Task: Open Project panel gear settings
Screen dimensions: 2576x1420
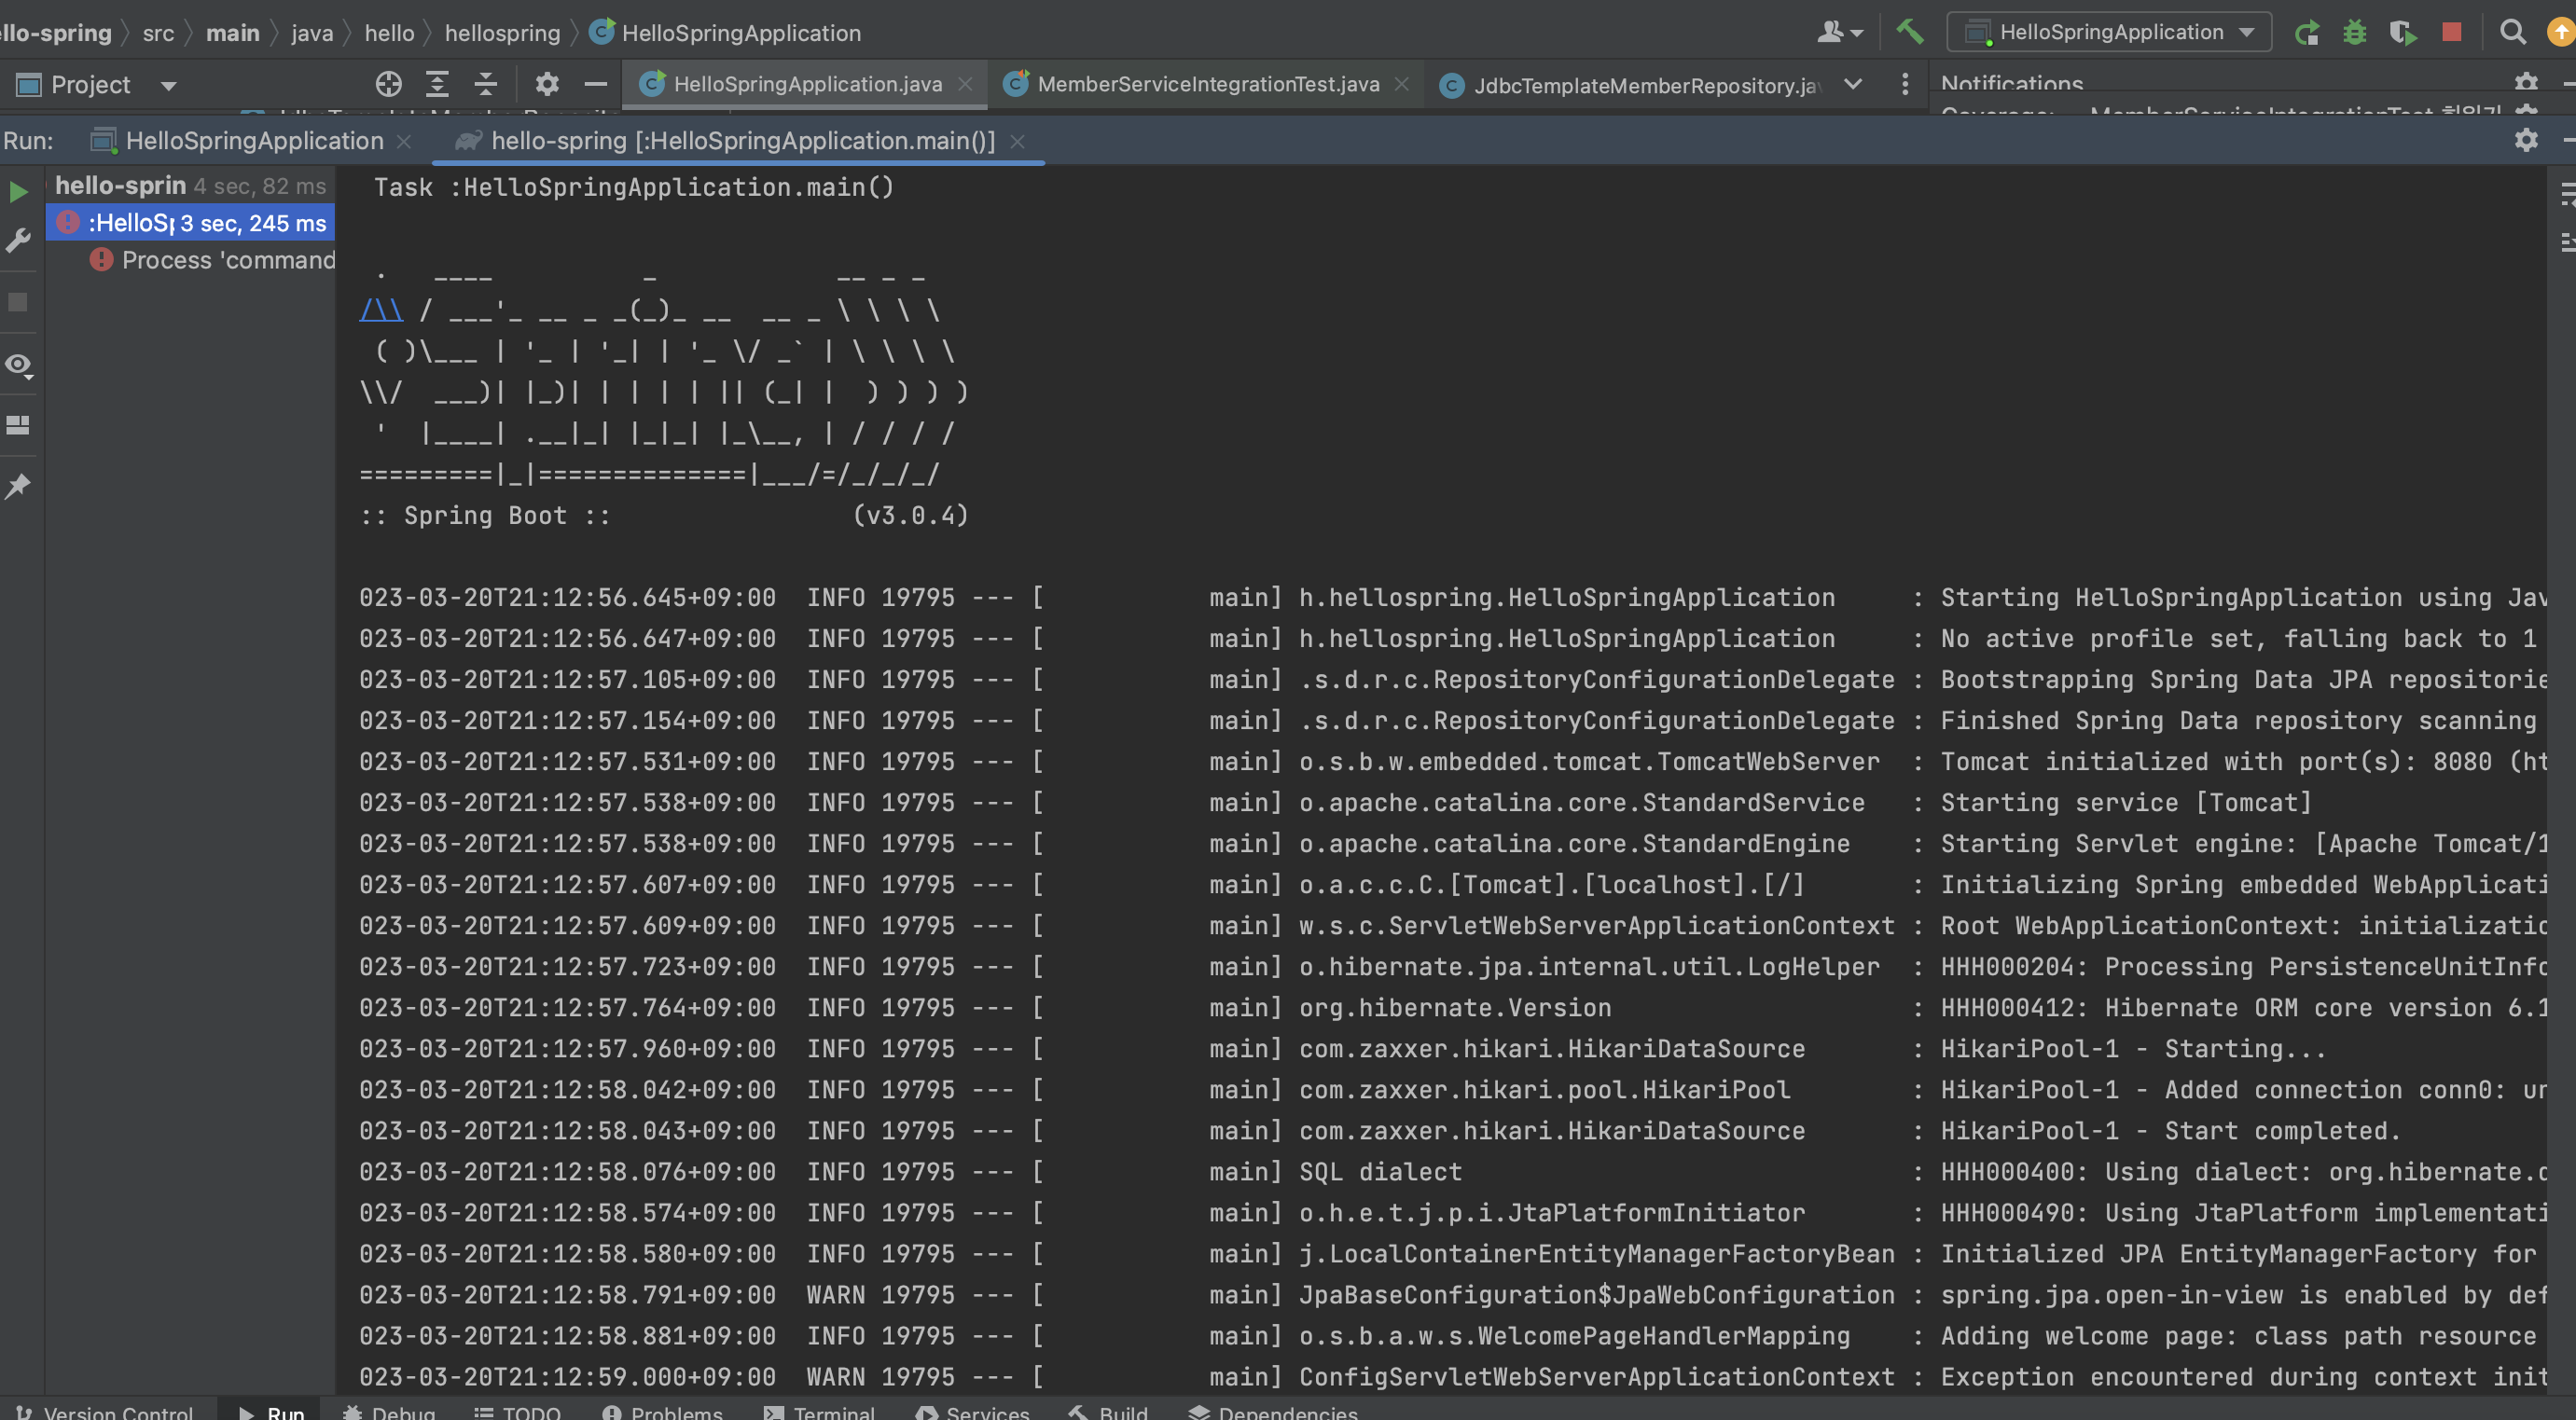Action: [547, 84]
